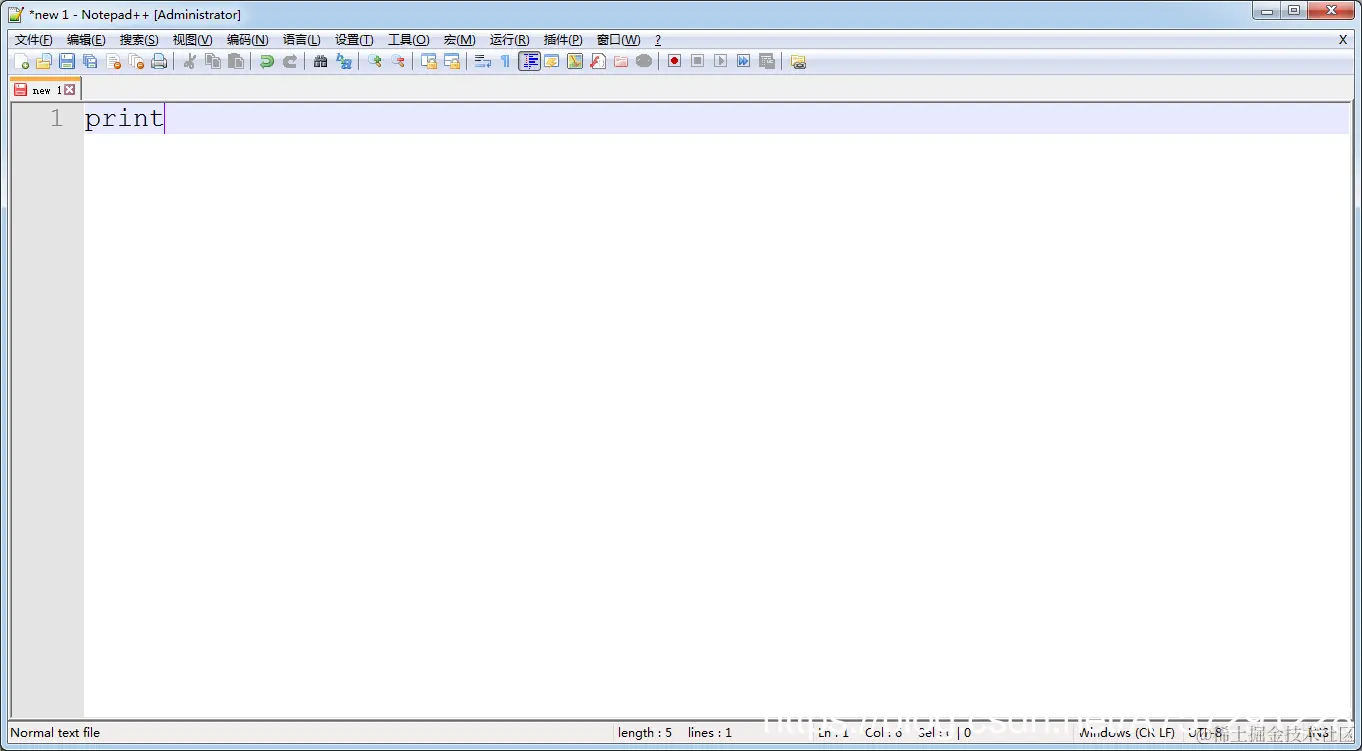Viewport: 1362px width, 751px height.
Task: Open the 语言(L) menu
Action: click(302, 40)
